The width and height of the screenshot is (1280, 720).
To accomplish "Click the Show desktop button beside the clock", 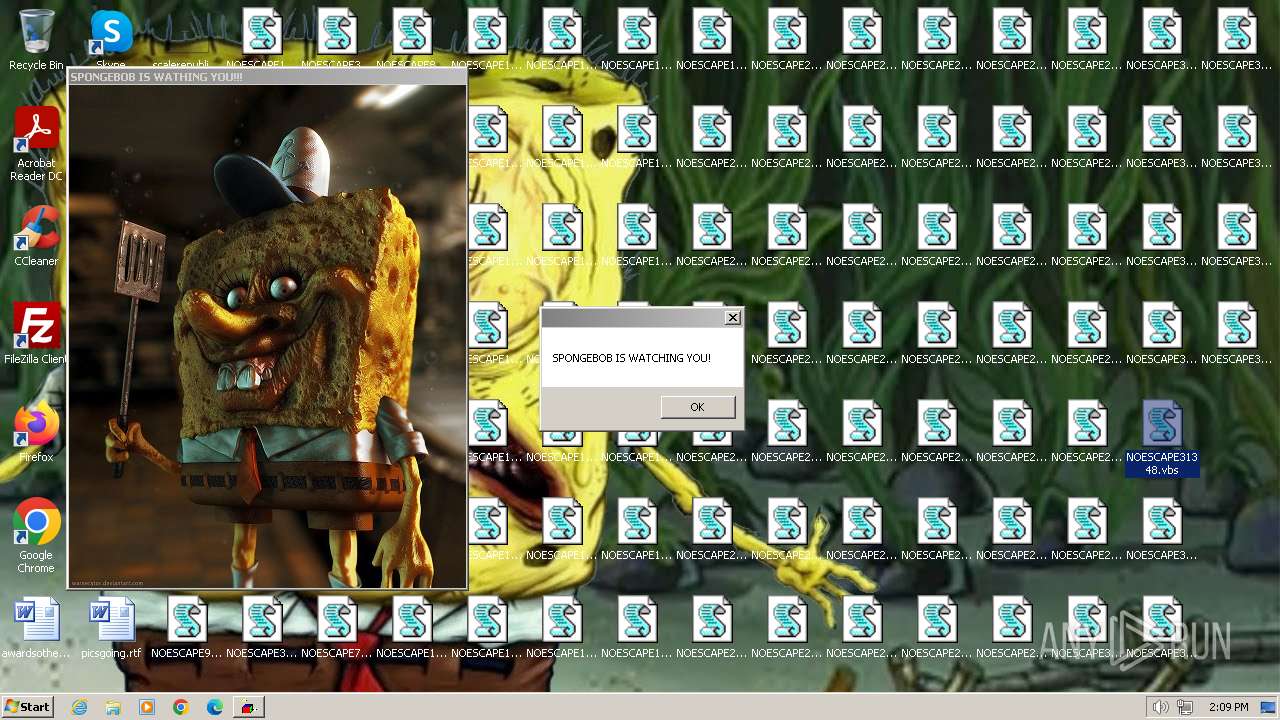I will point(1268,707).
